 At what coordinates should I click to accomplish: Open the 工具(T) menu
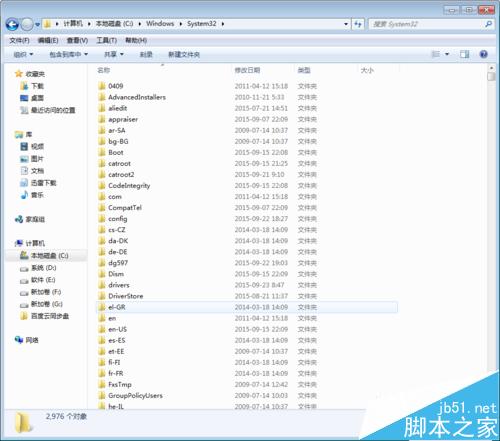(106, 40)
